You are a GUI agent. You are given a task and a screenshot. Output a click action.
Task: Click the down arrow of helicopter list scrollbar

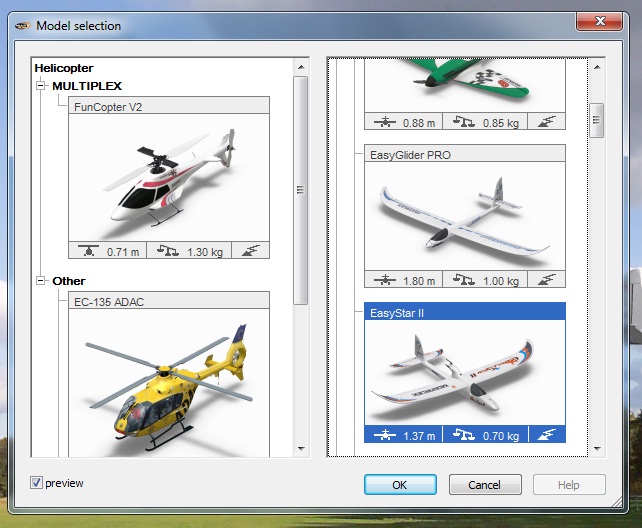pos(301,449)
